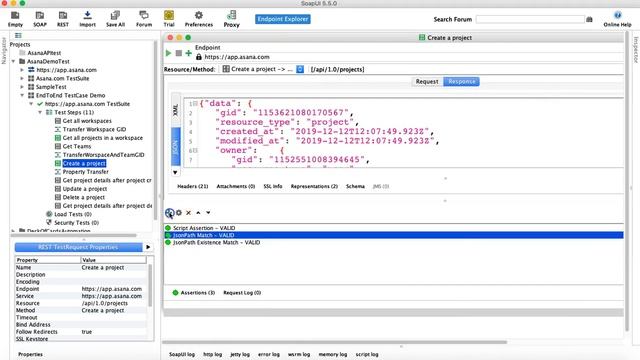Move assertion up with up arrow
The height and width of the screenshot is (360, 640).
[198, 213]
